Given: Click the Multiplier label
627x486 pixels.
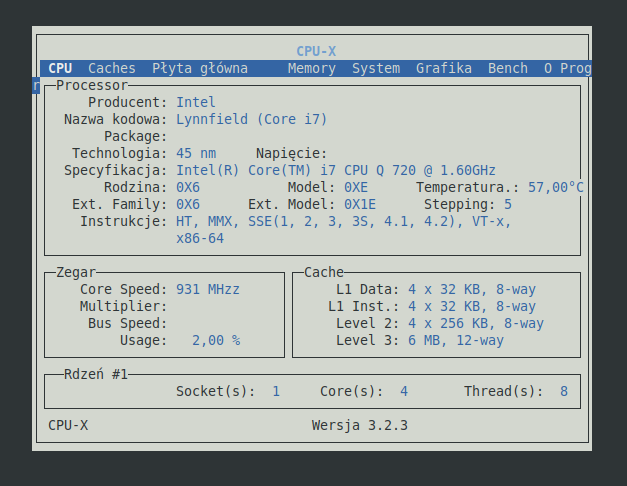Looking at the screenshot, I should click(x=123, y=306).
